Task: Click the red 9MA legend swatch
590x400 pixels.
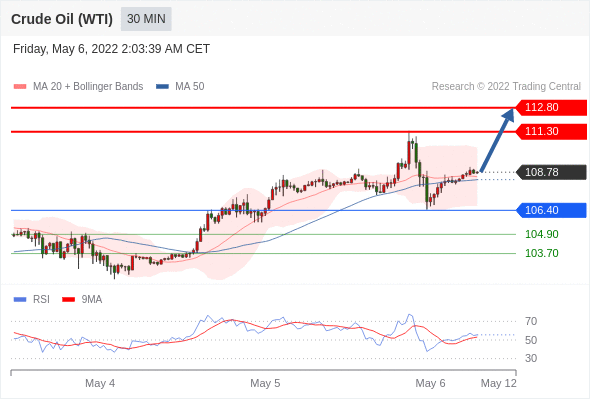Action: pyautogui.click(x=68, y=300)
